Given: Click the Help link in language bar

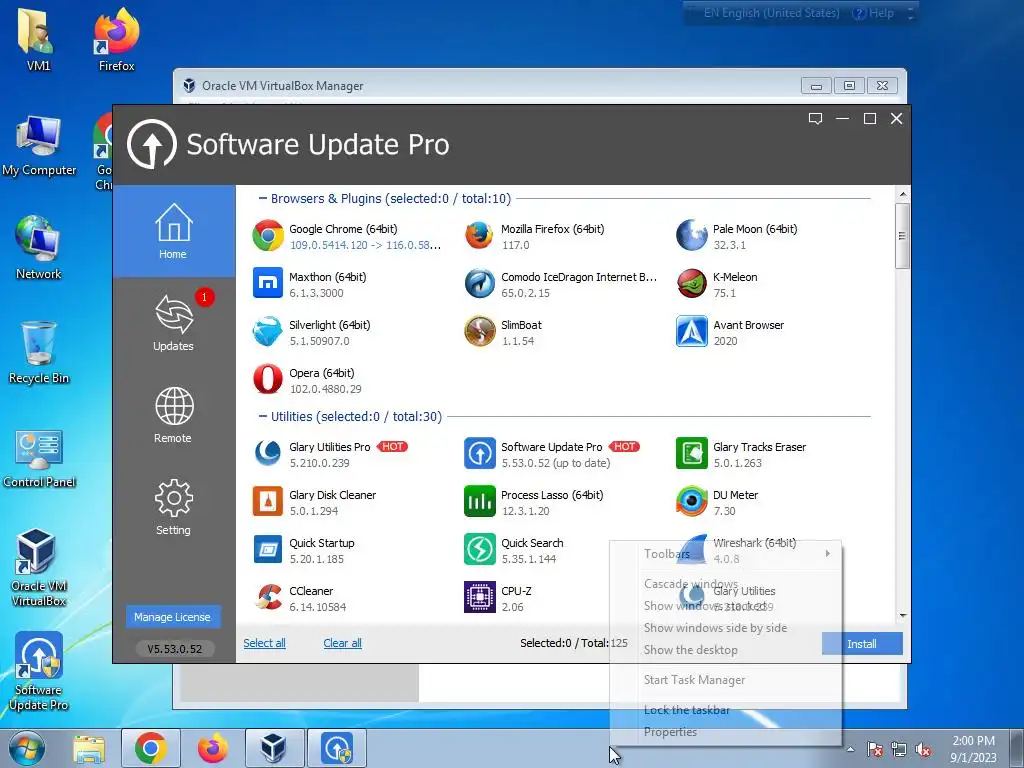Looking at the screenshot, I should (x=874, y=13).
